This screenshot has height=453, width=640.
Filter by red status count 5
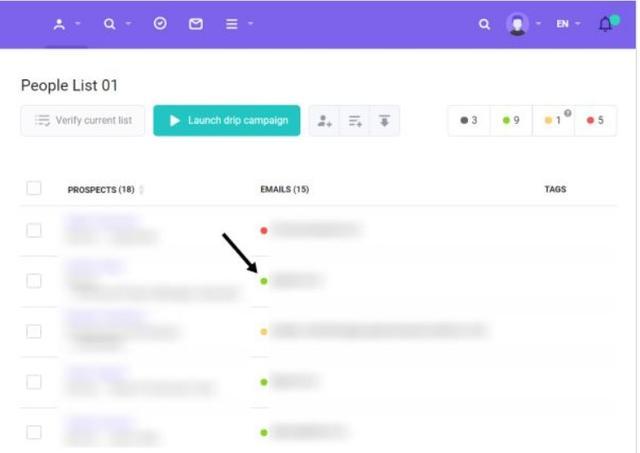click(x=596, y=120)
